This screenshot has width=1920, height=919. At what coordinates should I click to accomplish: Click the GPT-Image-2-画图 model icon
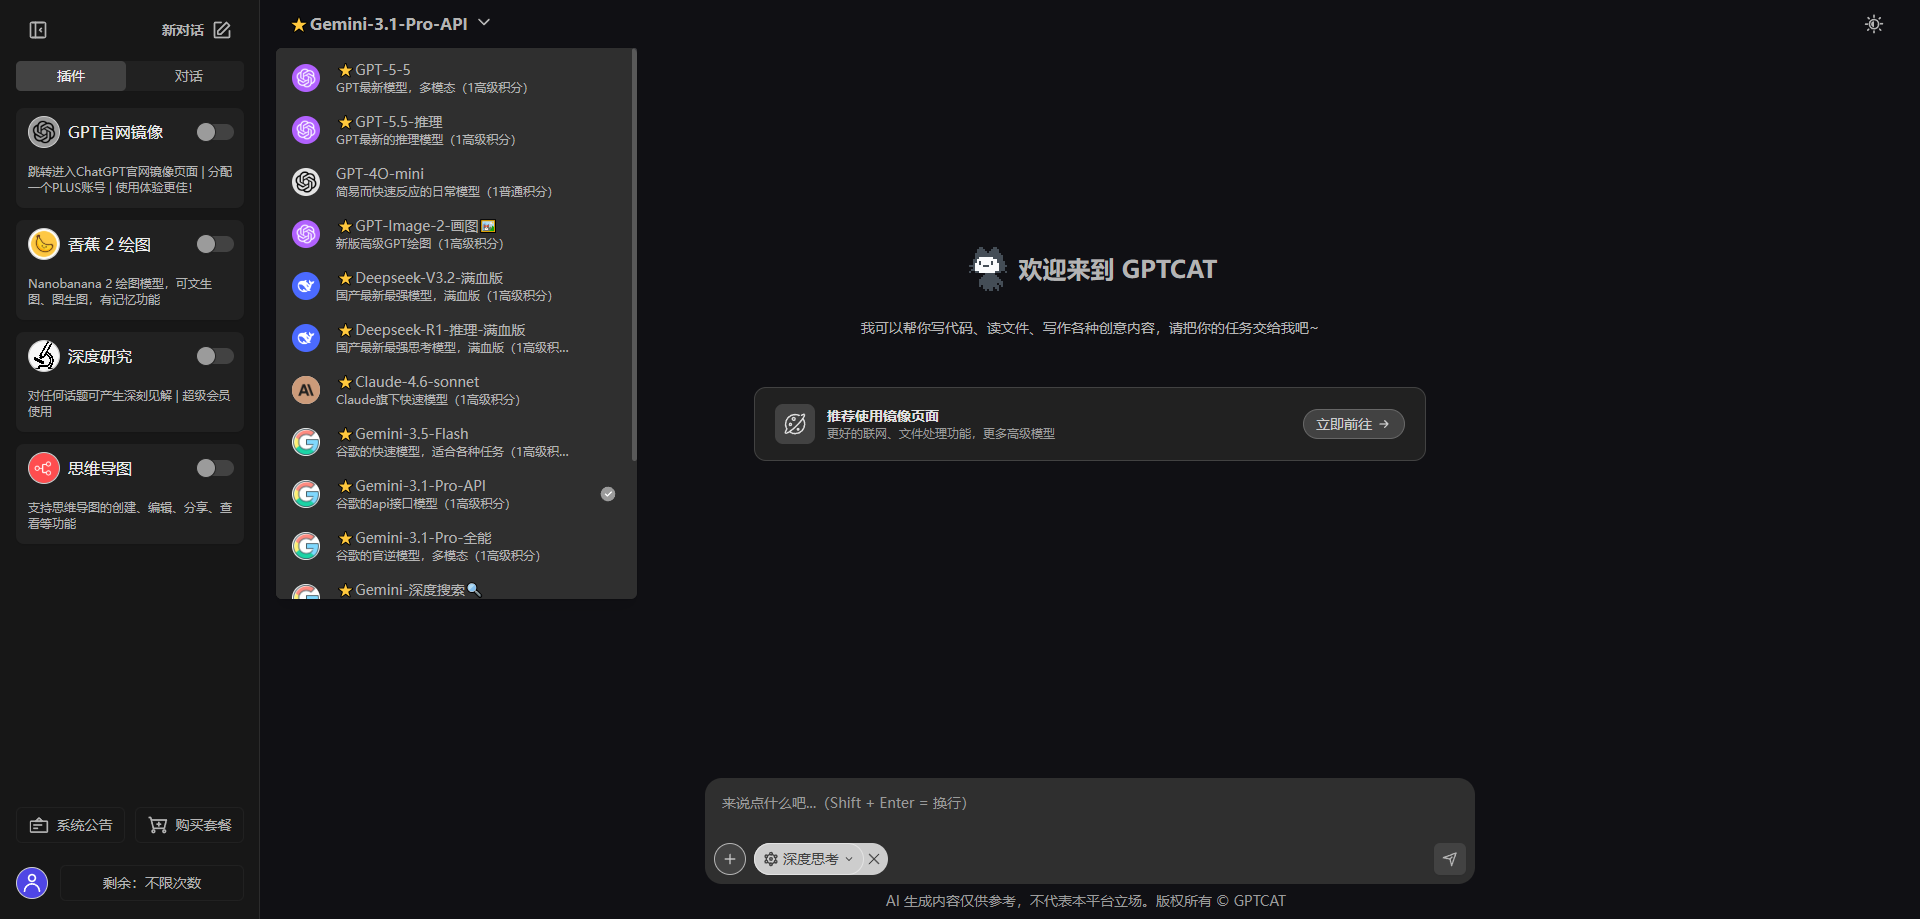tap(306, 234)
